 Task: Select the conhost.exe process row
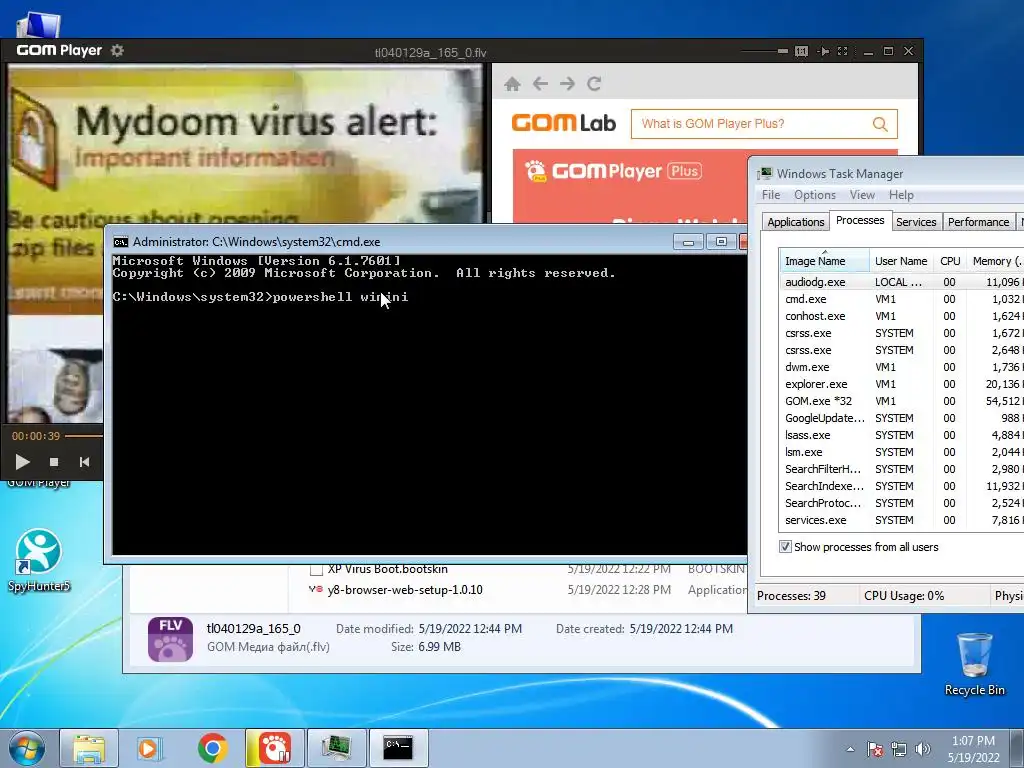[x=901, y=316]
